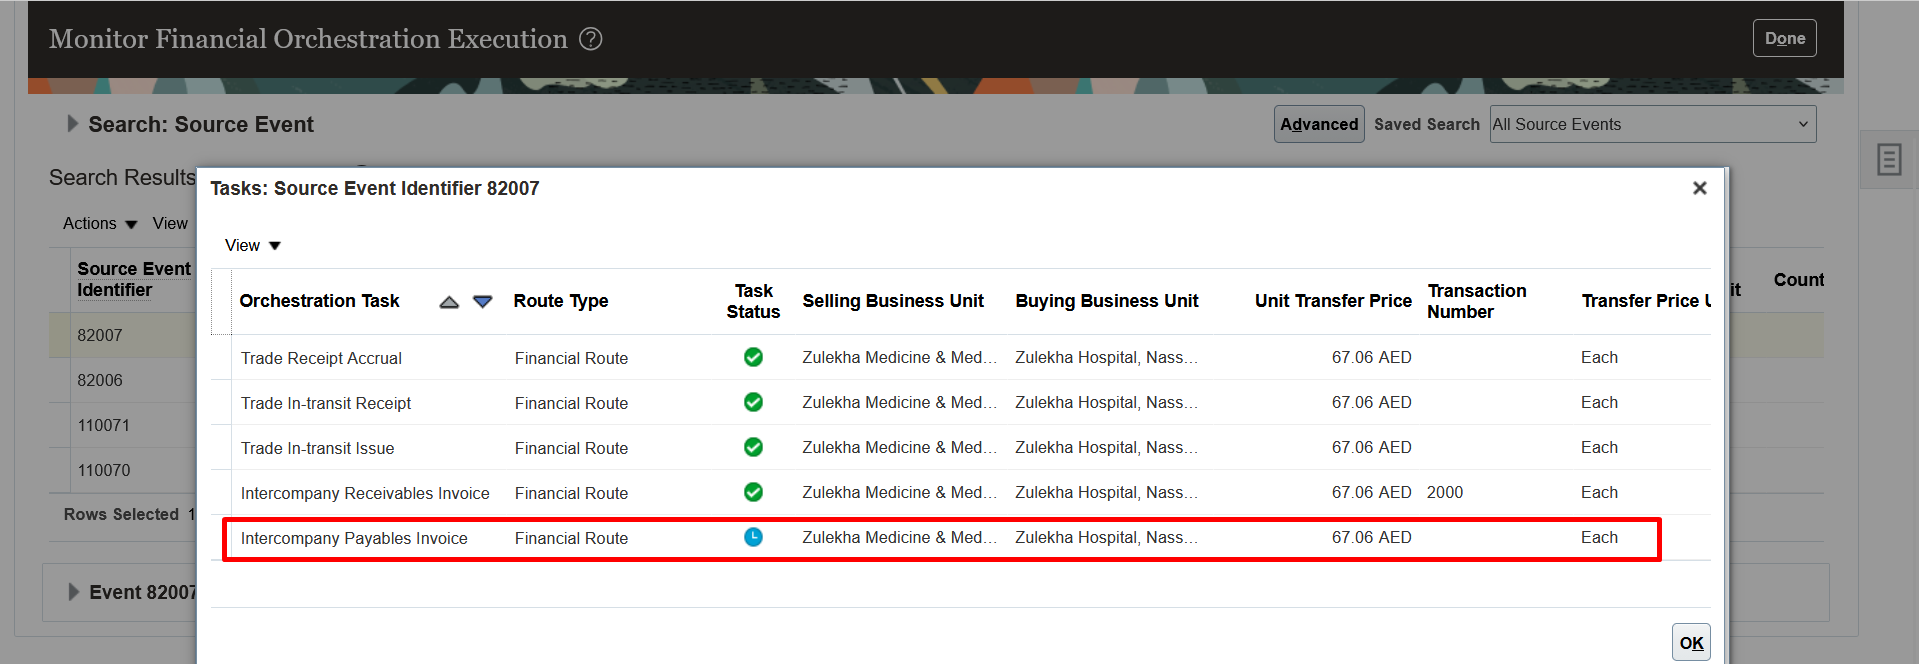Click 67.06 AED in Receivables Invoice row

[x=1371, y=493]
